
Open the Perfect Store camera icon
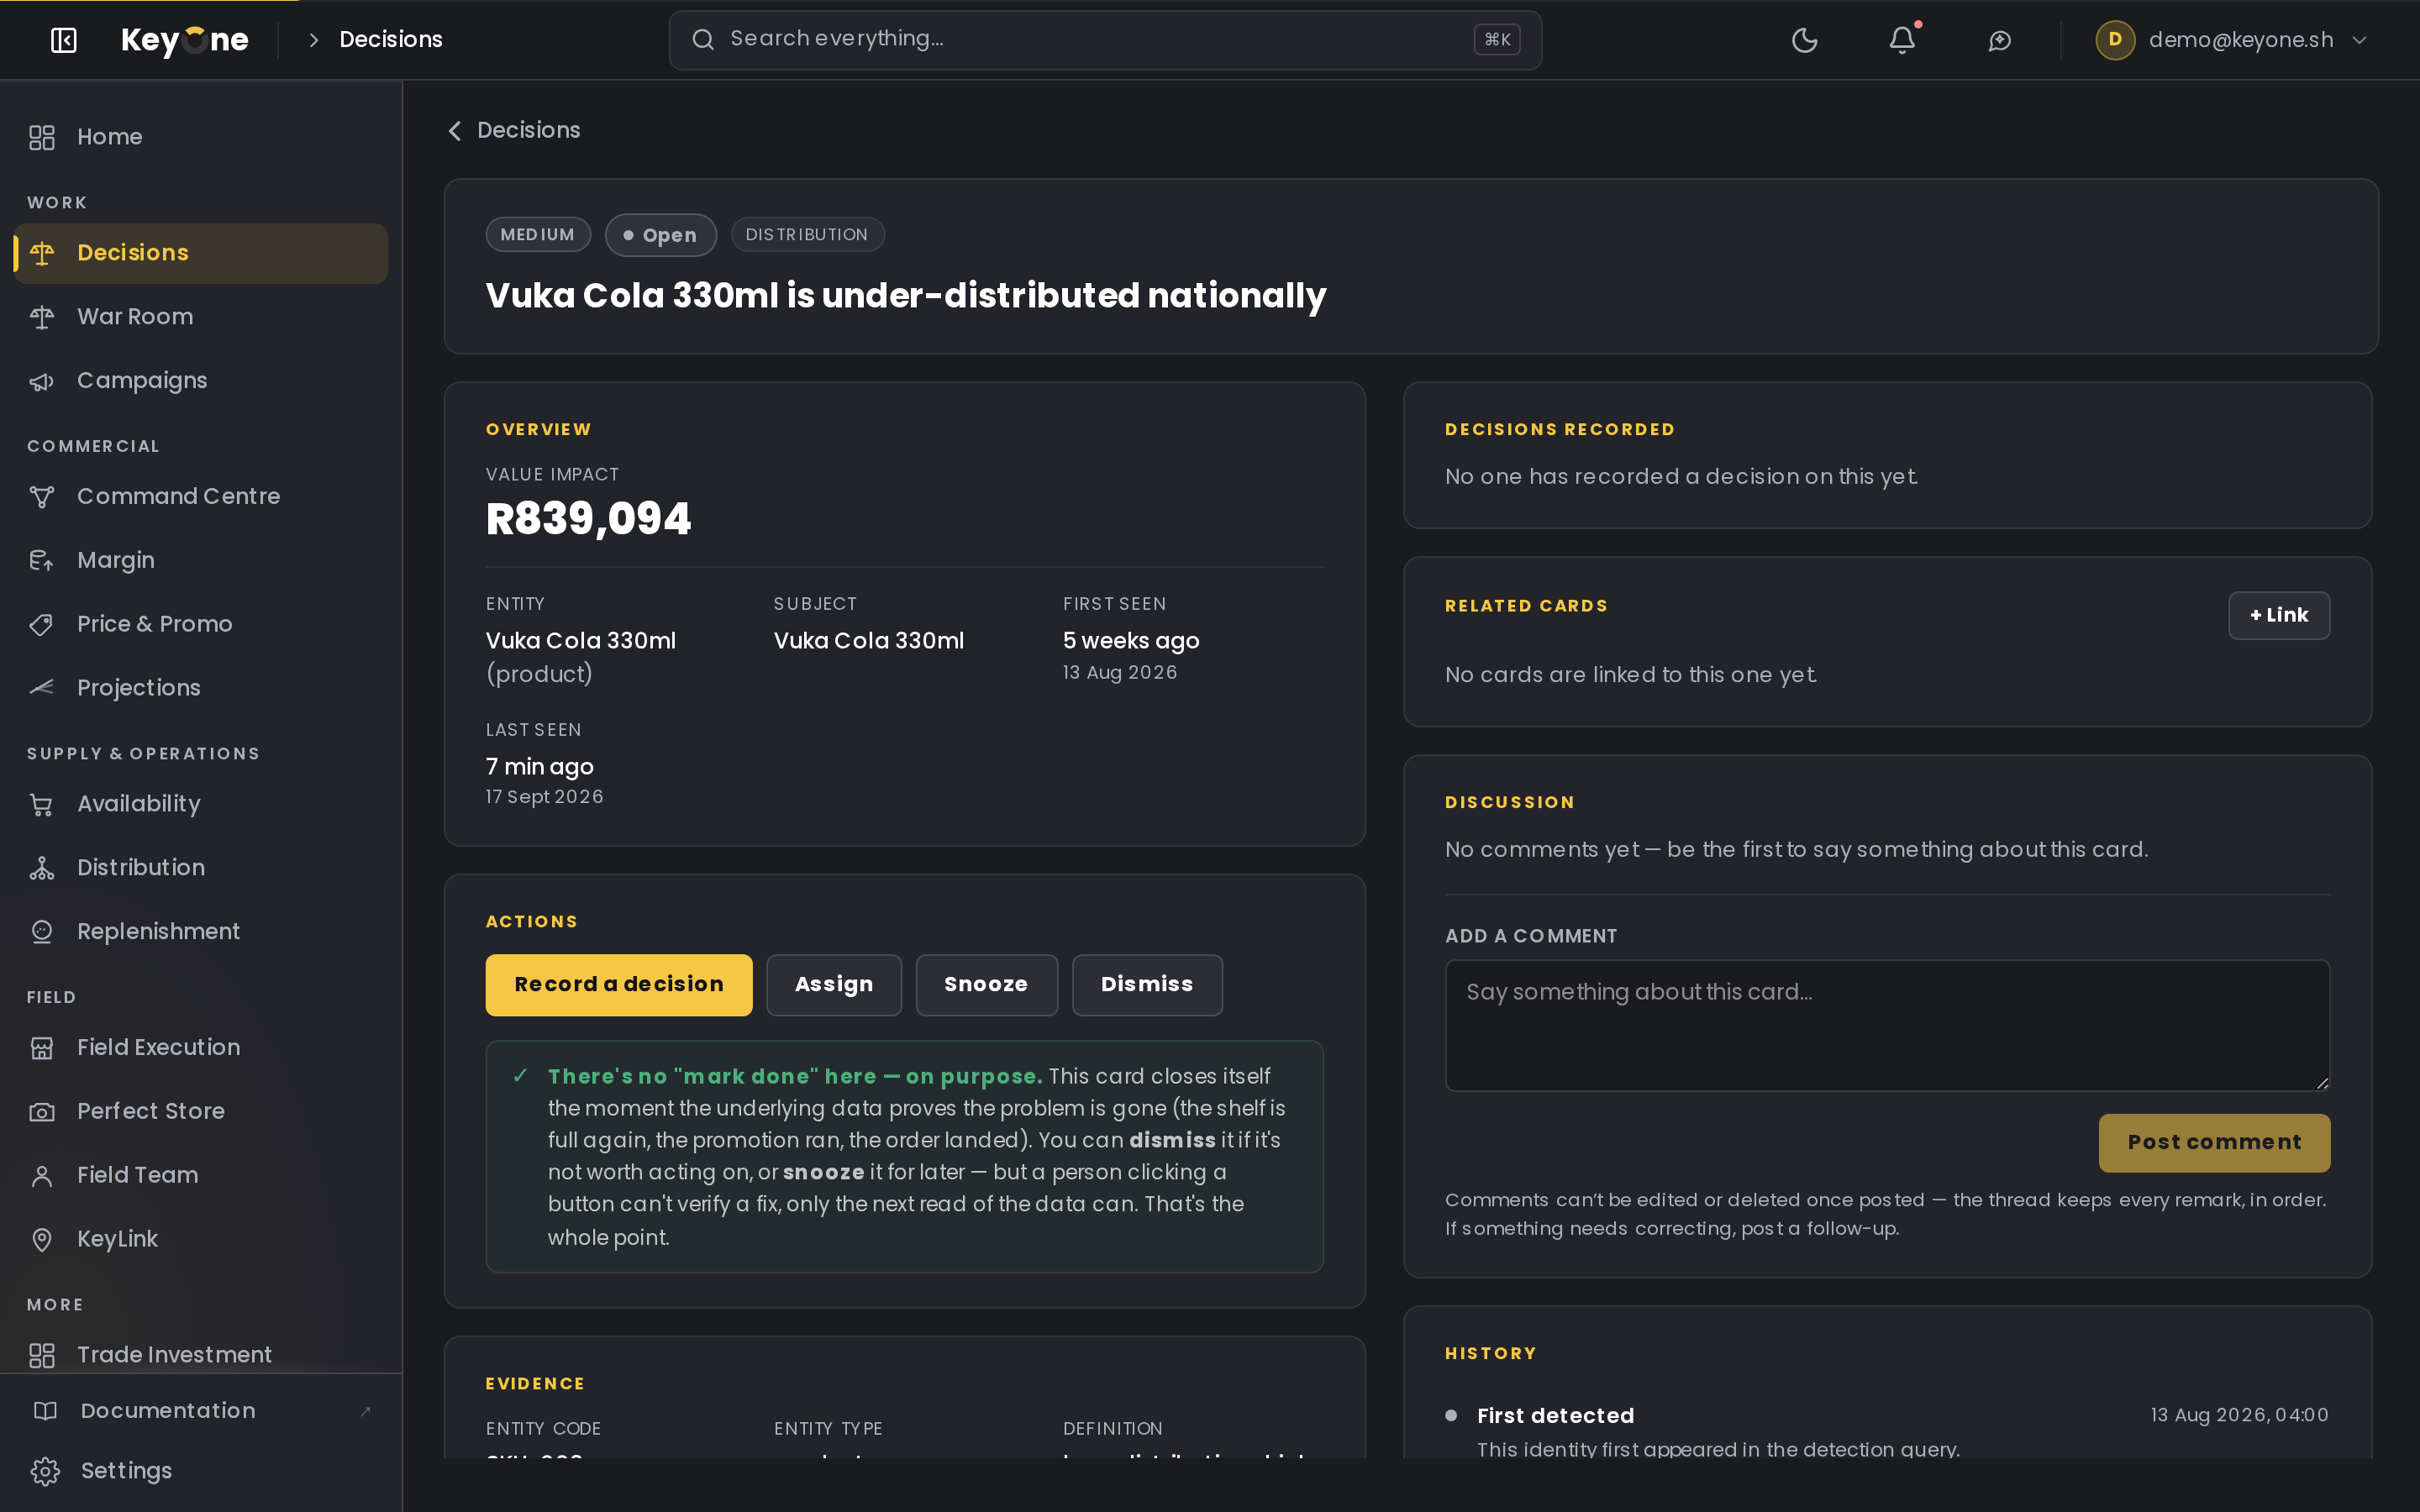pyautogui.click(x=42, y=1112)
